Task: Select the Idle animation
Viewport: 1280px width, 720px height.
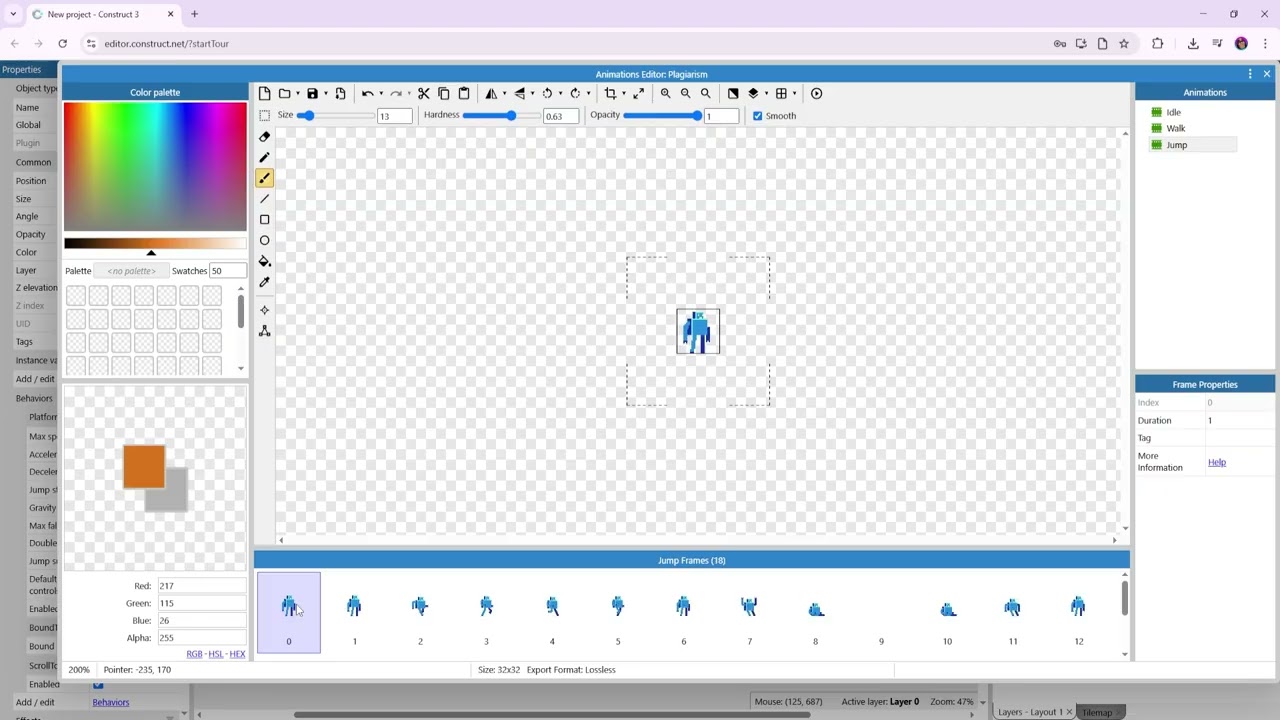Action: coord(1173,112)
